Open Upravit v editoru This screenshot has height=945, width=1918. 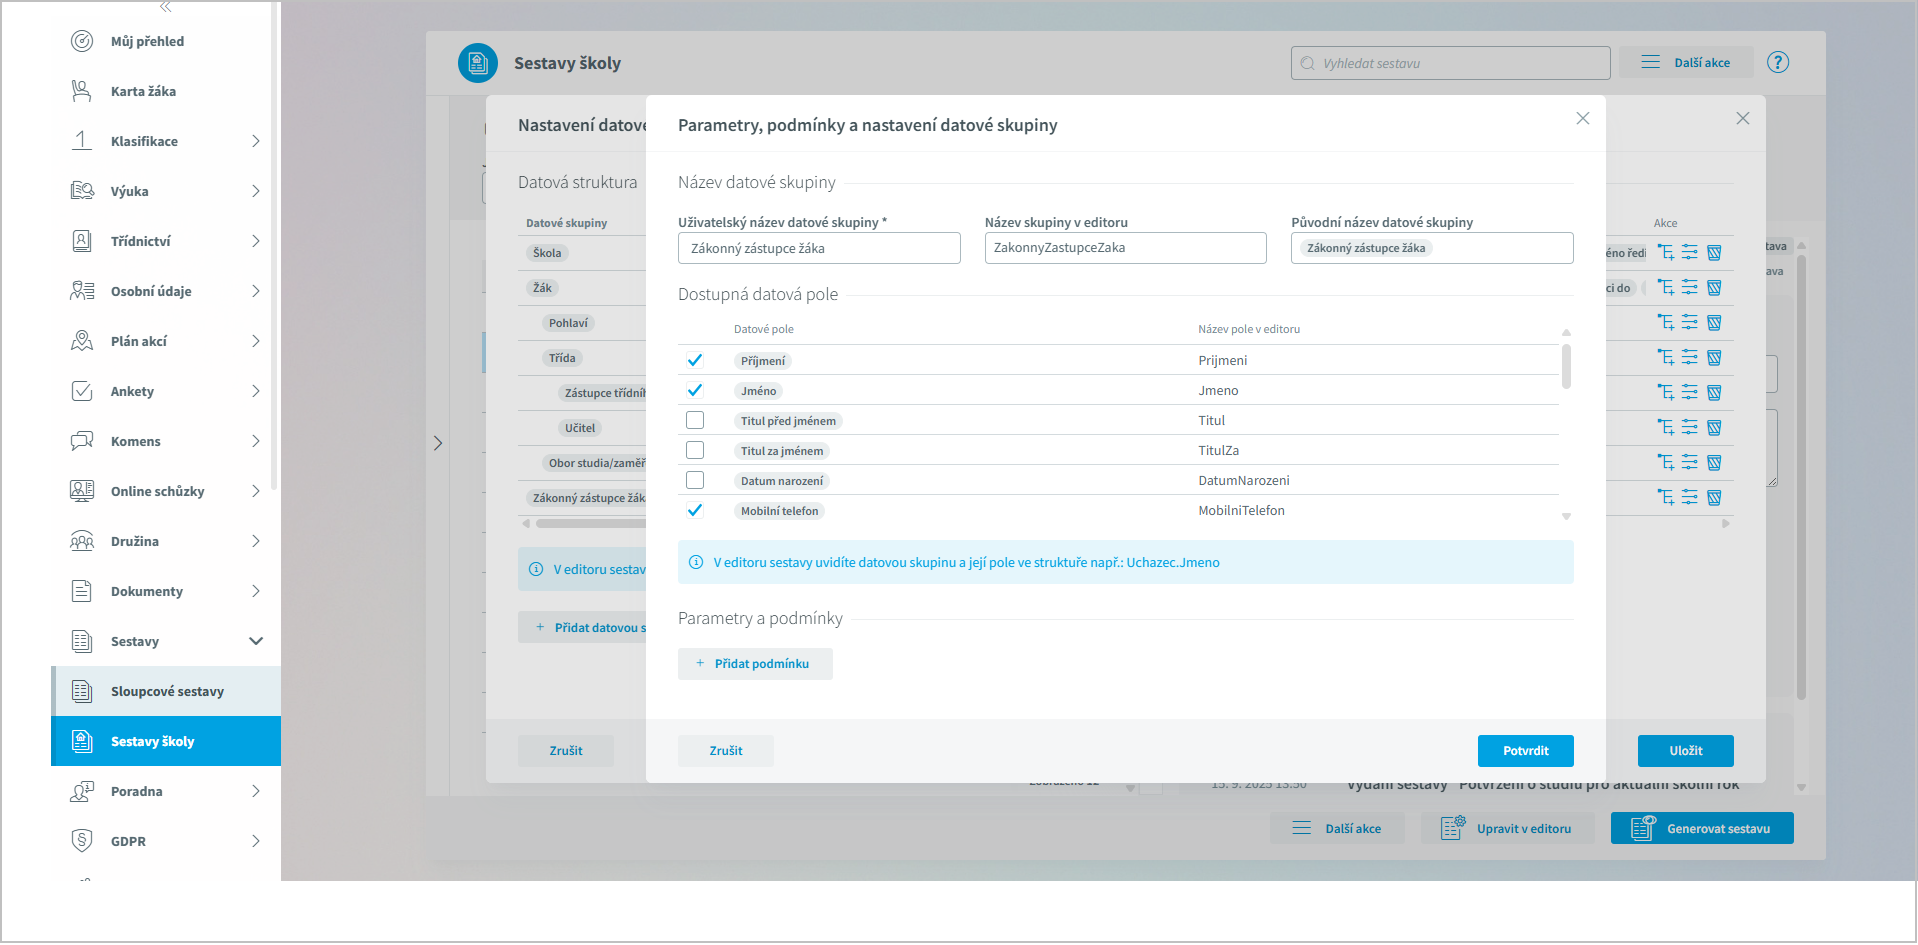coord(1507,828)
